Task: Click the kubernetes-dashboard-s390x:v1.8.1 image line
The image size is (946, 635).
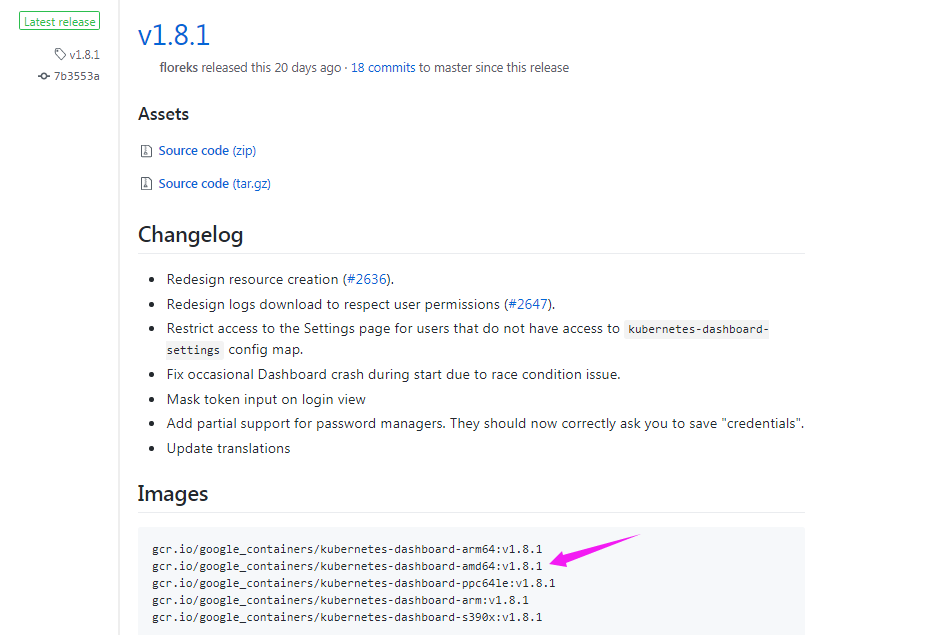Action: pos(347,617)
